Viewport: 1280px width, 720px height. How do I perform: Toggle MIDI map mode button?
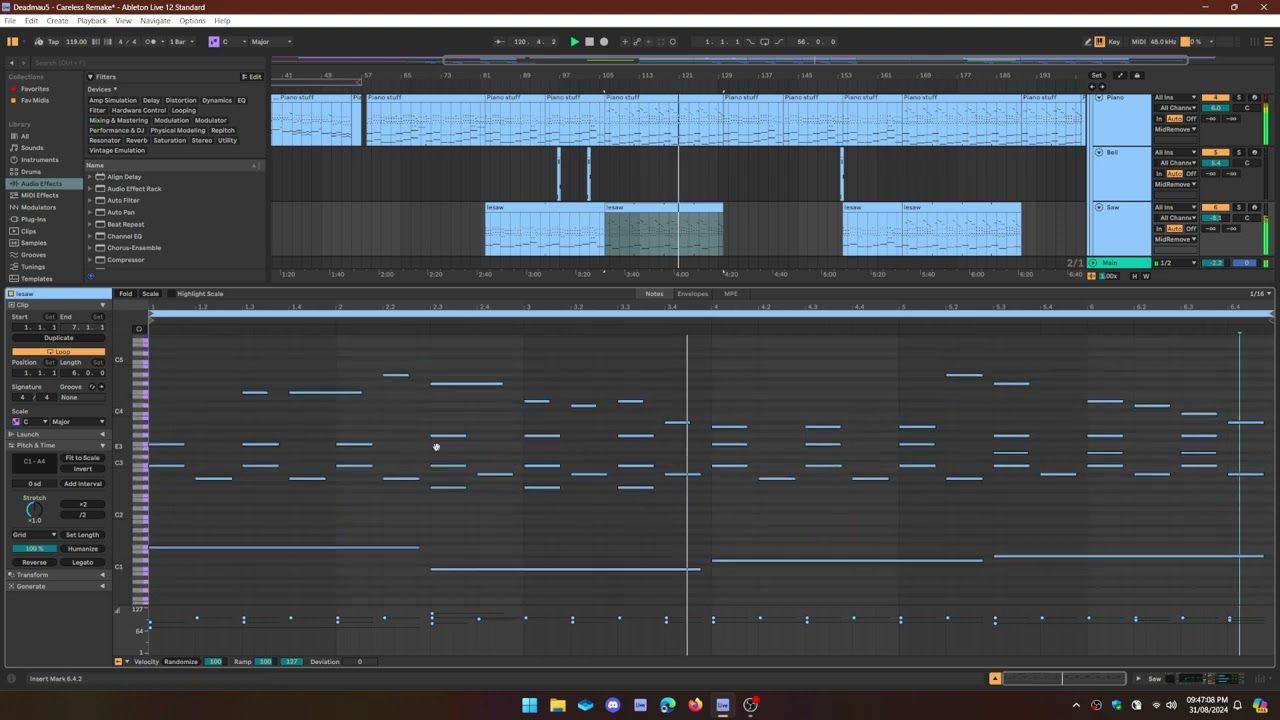(x=1138, y=42)
